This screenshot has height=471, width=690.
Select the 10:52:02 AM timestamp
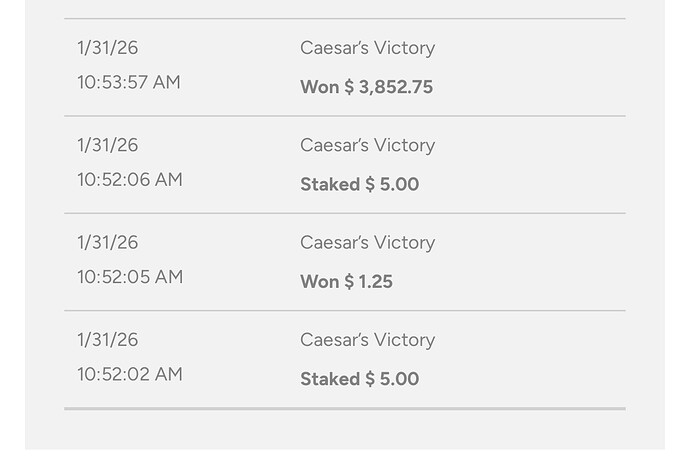(x=129, y=374)
